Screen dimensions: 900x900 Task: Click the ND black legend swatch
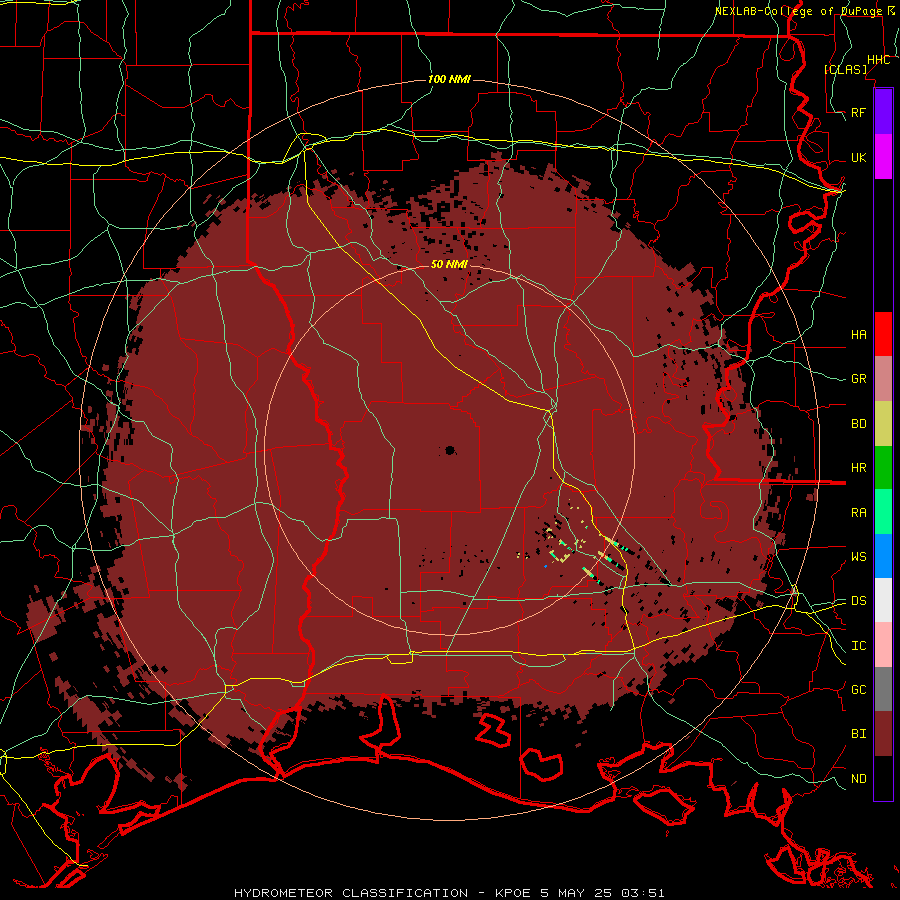click(x=883, y=778)
